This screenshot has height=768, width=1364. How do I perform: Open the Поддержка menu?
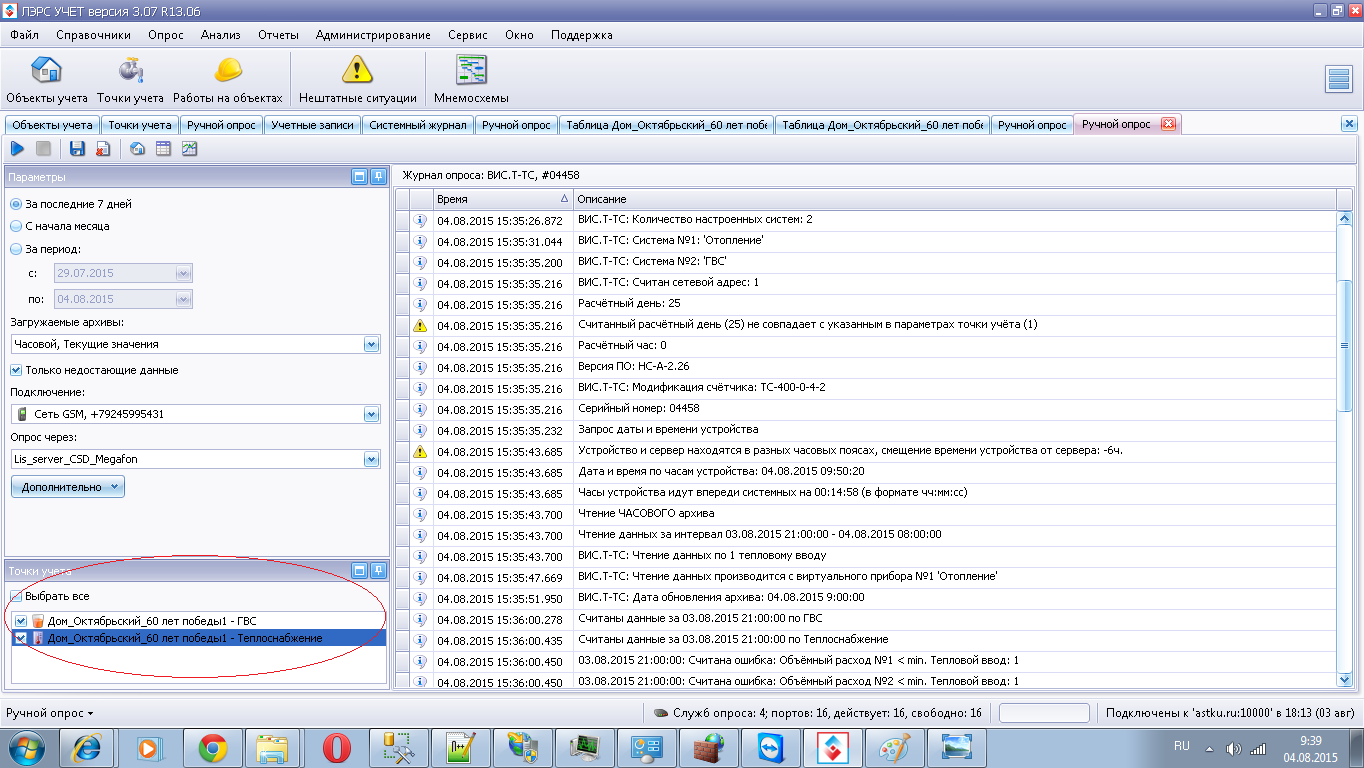click(x=582, y=35)
